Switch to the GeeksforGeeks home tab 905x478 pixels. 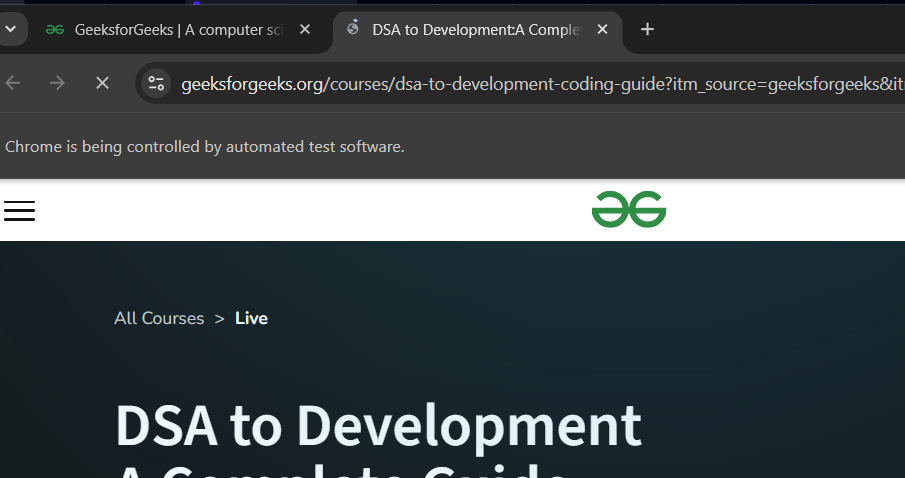pyautogui.click(x=179, y=30)
